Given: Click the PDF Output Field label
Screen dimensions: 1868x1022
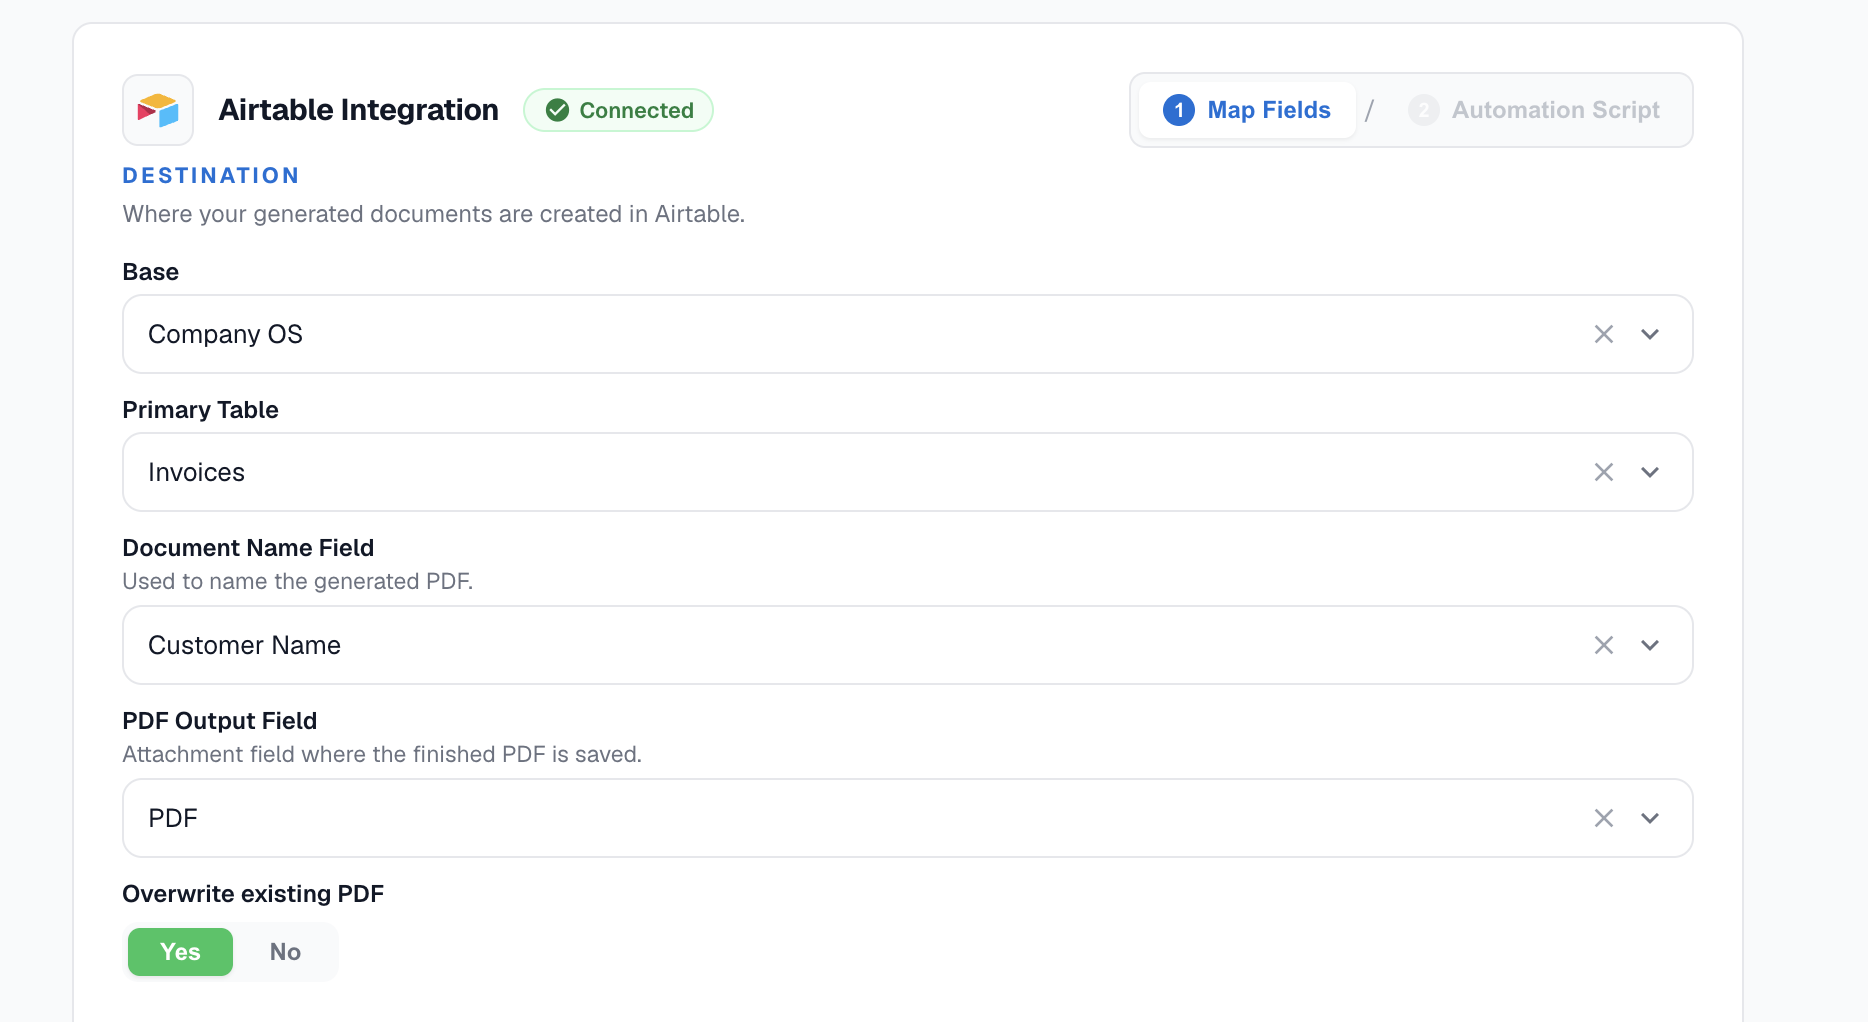Looking at the screenshot, I should (220, 721).
